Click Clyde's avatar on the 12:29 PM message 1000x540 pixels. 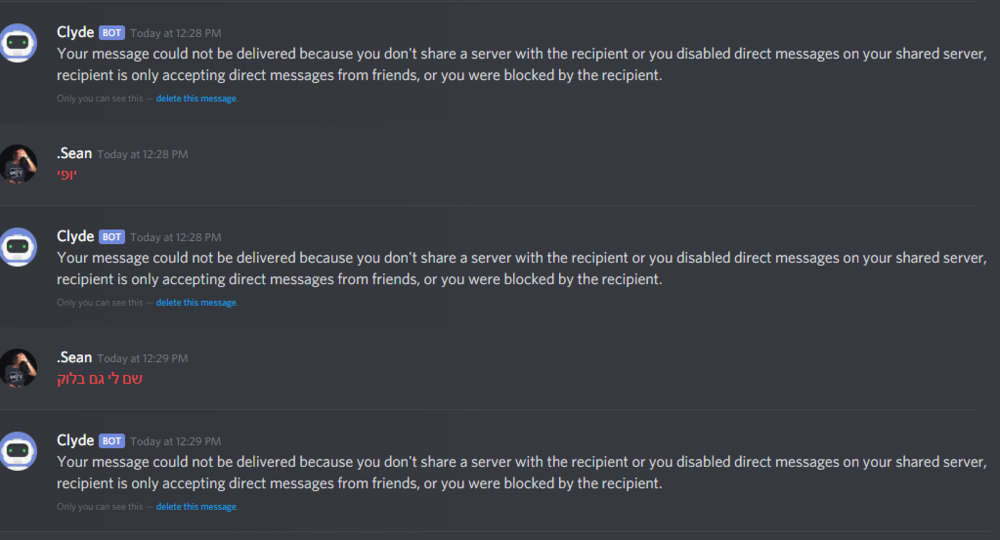pos(18,451)
